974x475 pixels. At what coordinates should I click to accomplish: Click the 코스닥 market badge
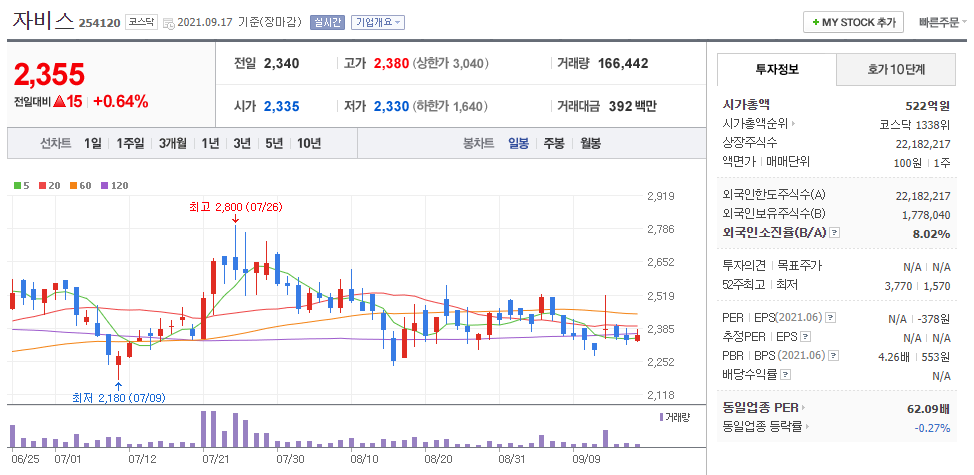[x=140, y=22]
